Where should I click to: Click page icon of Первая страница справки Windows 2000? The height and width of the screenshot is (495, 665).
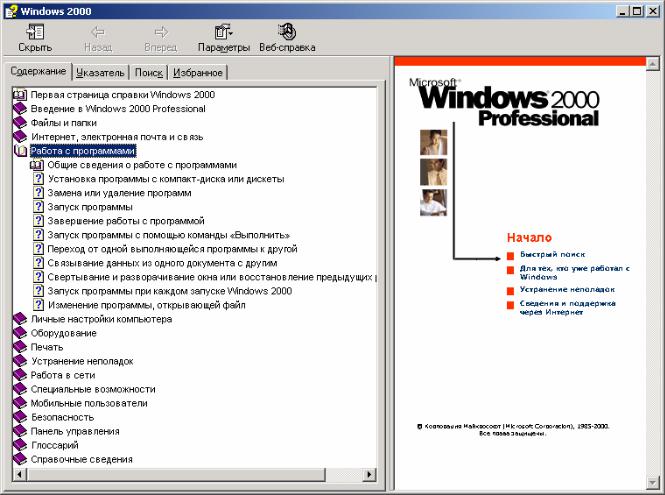coord(20,95)
